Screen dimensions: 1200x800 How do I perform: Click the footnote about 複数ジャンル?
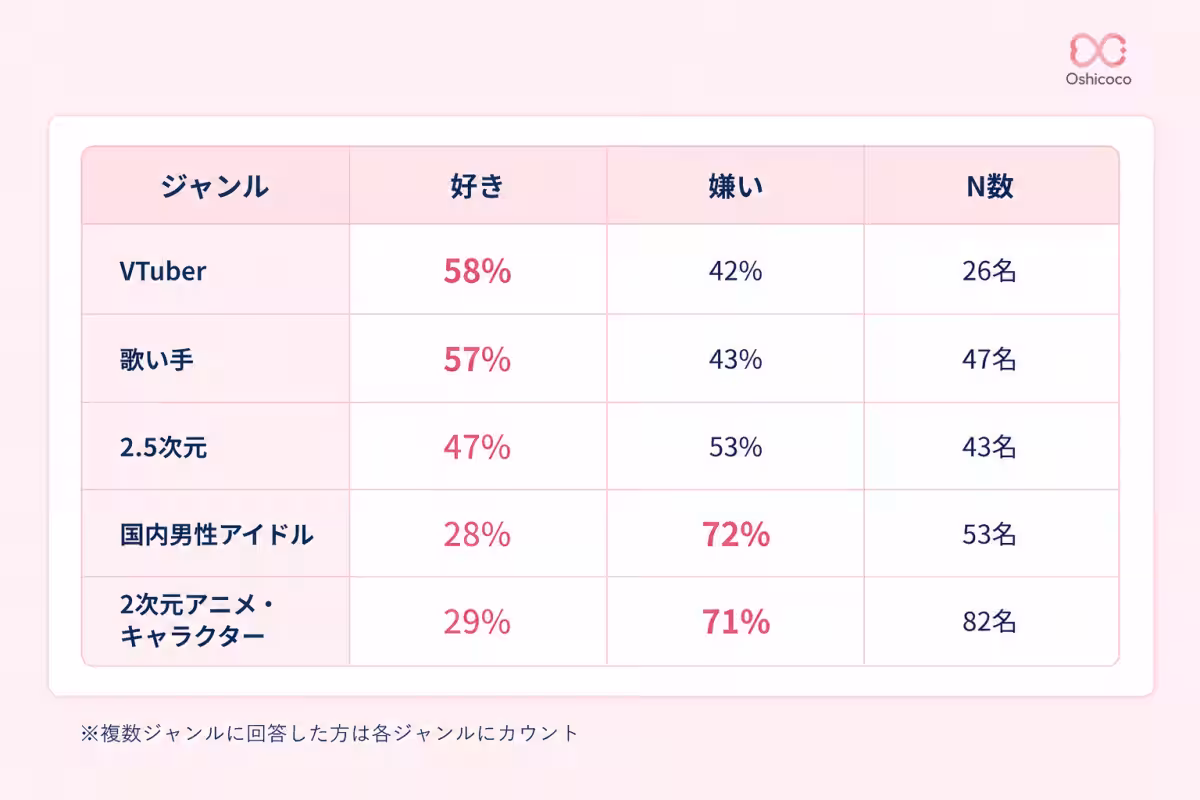click(x=329, y=733)
